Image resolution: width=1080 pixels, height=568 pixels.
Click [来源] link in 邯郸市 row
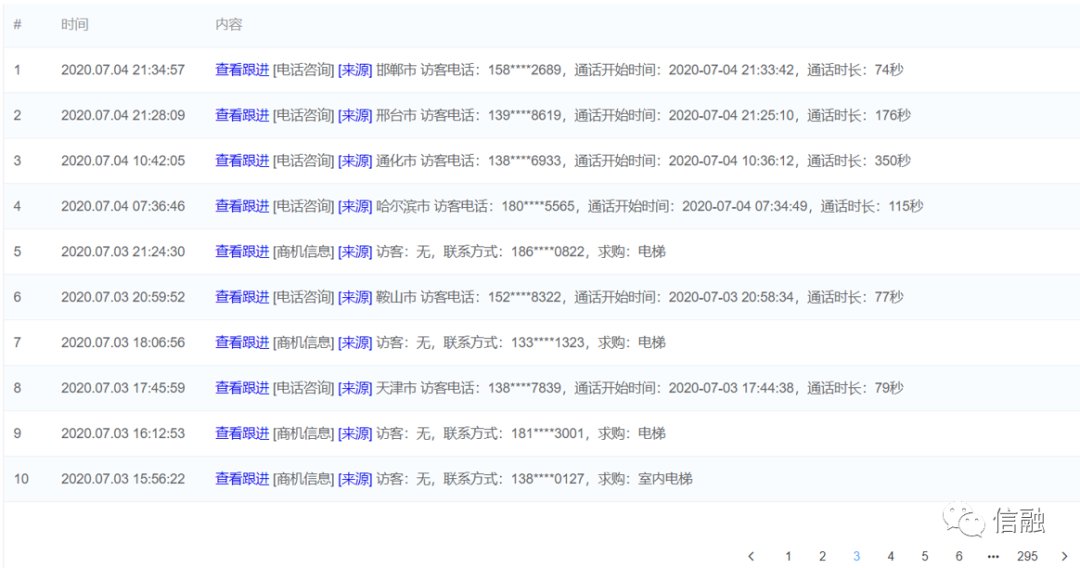coord(355,70)
